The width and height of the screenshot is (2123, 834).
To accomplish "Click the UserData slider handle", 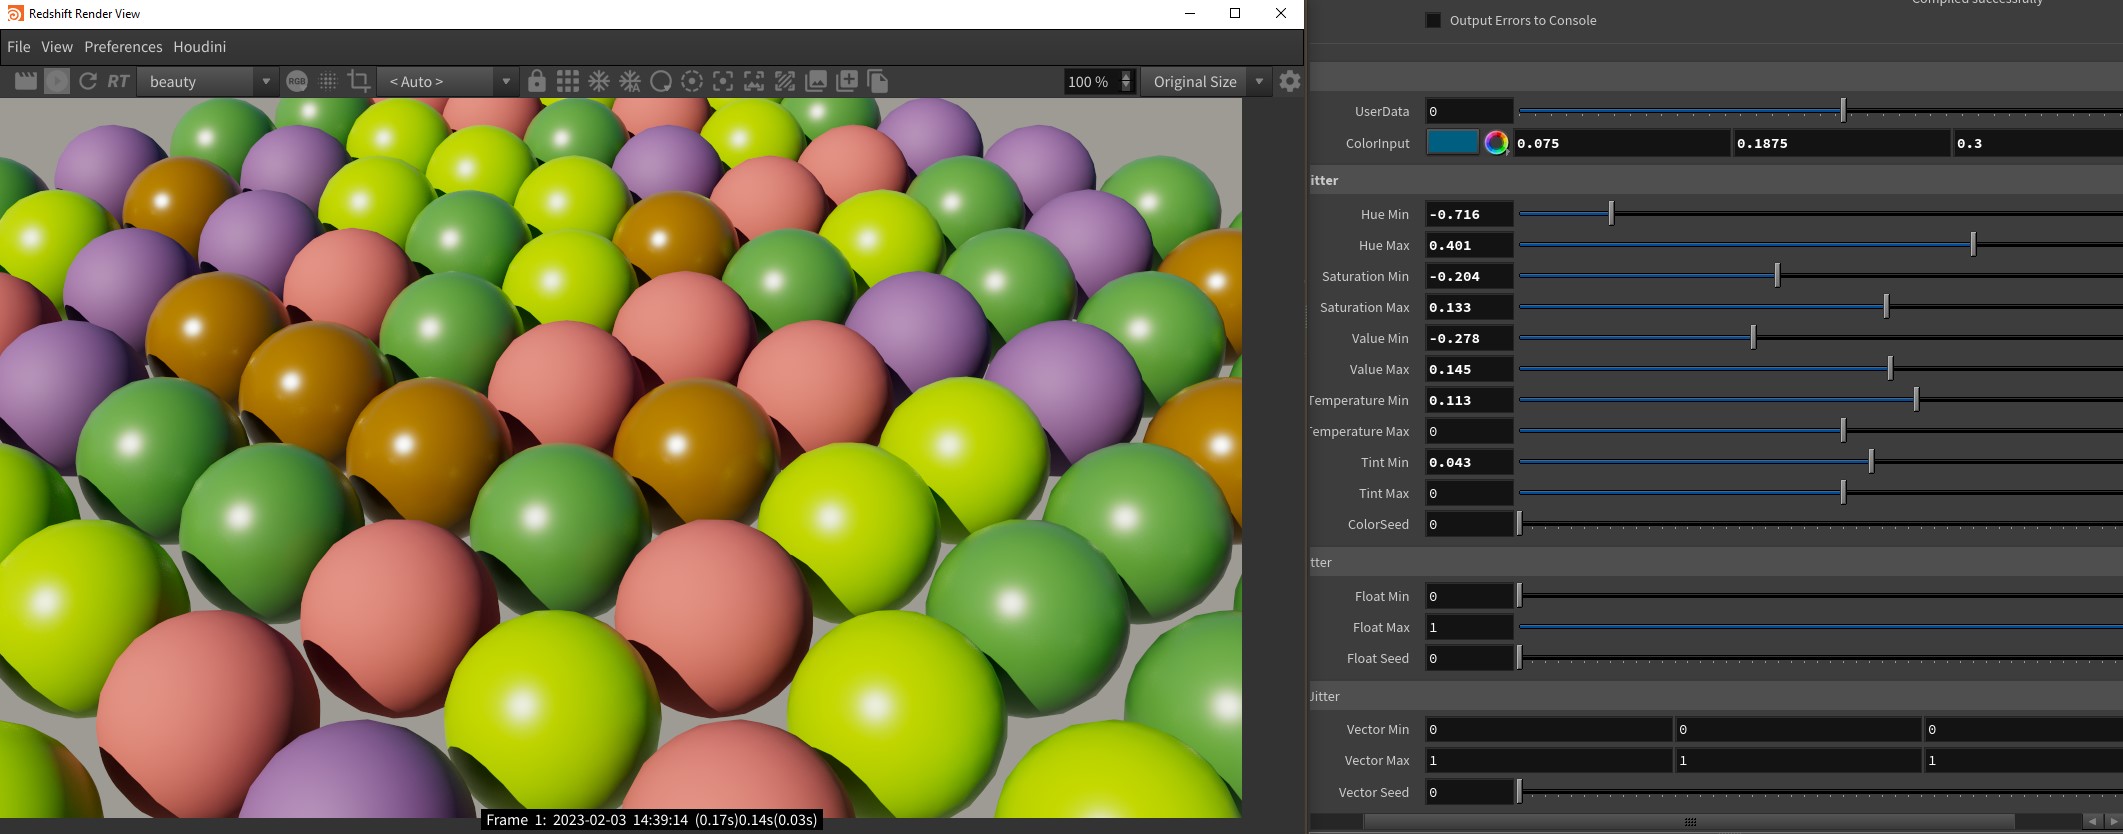I will pyautogui.click(x=1843, y=110).
